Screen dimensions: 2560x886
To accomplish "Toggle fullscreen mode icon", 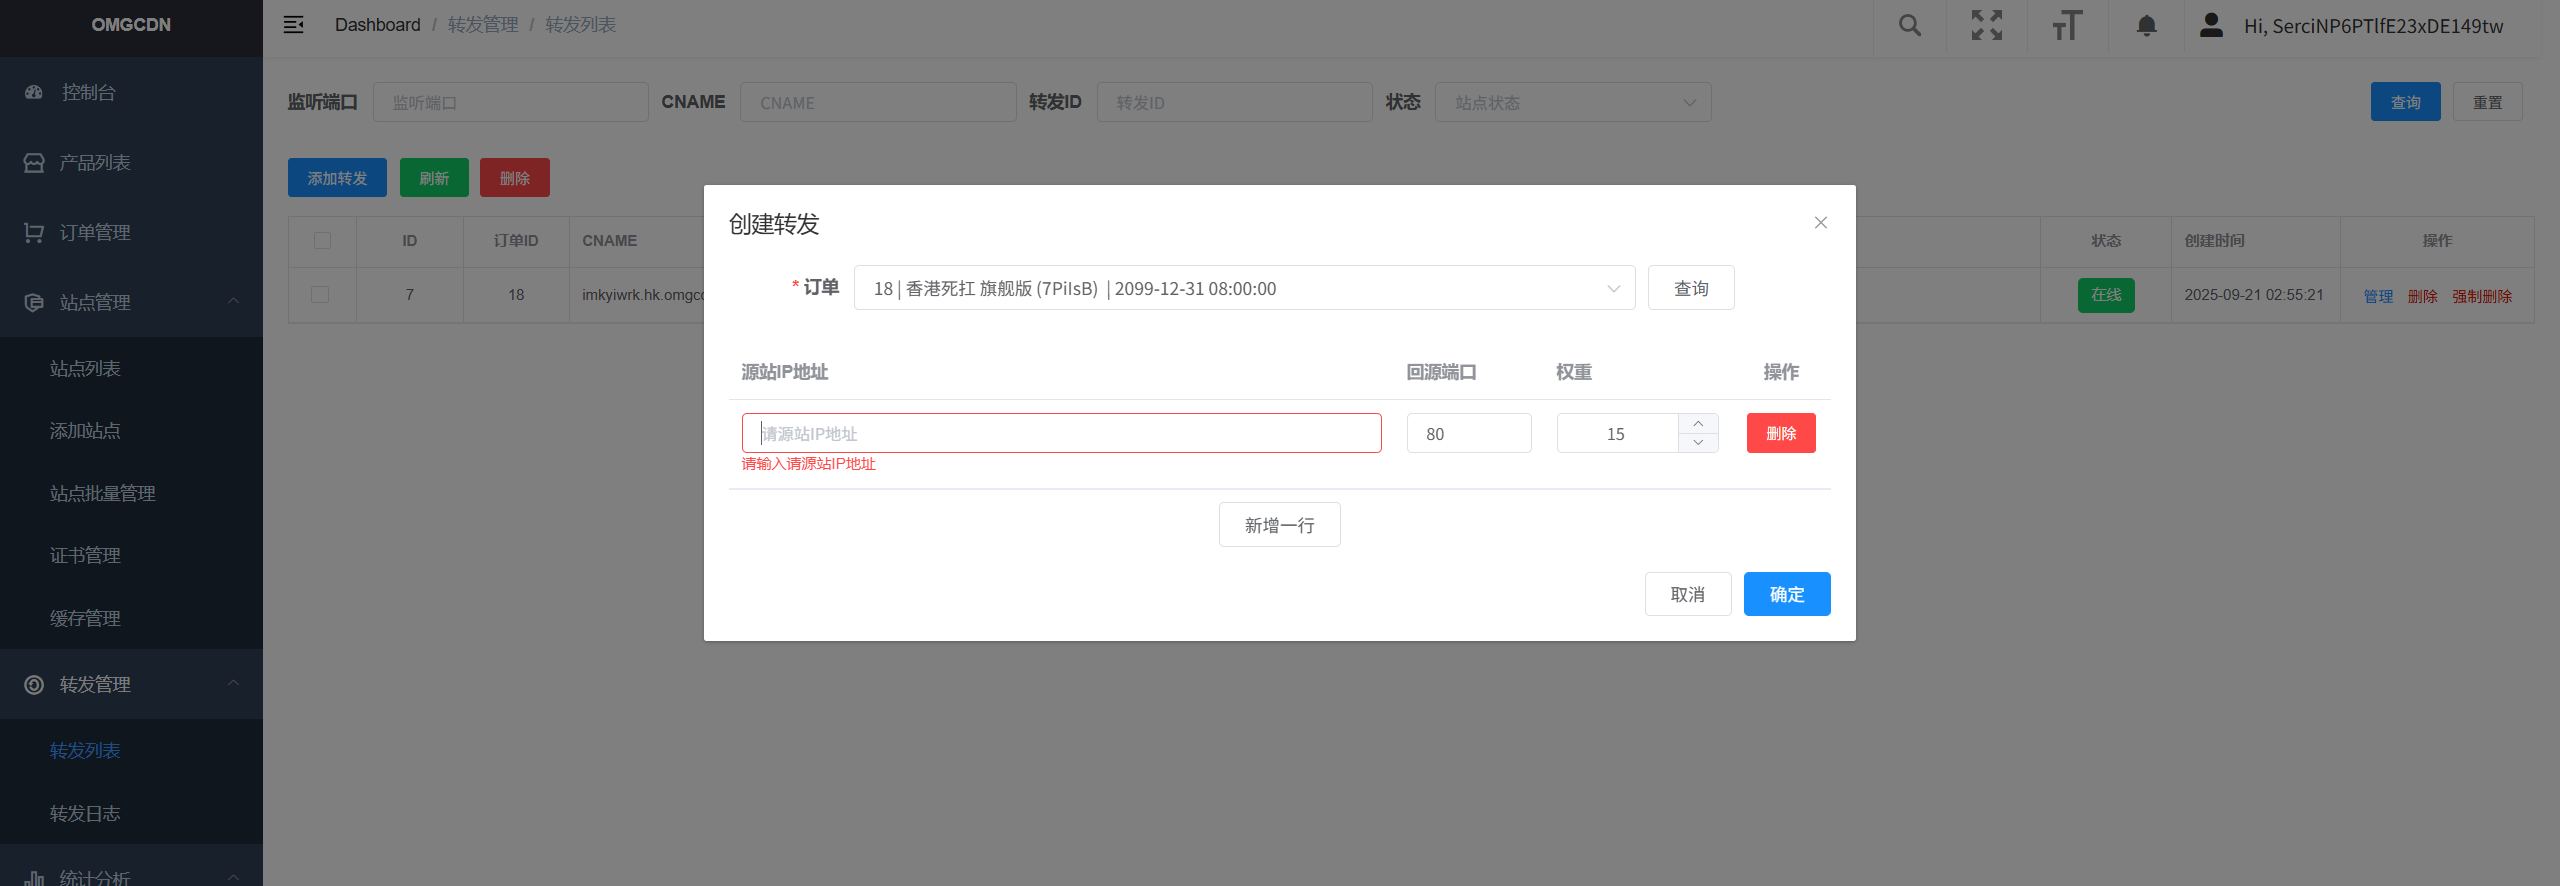I will (1986, 26).
